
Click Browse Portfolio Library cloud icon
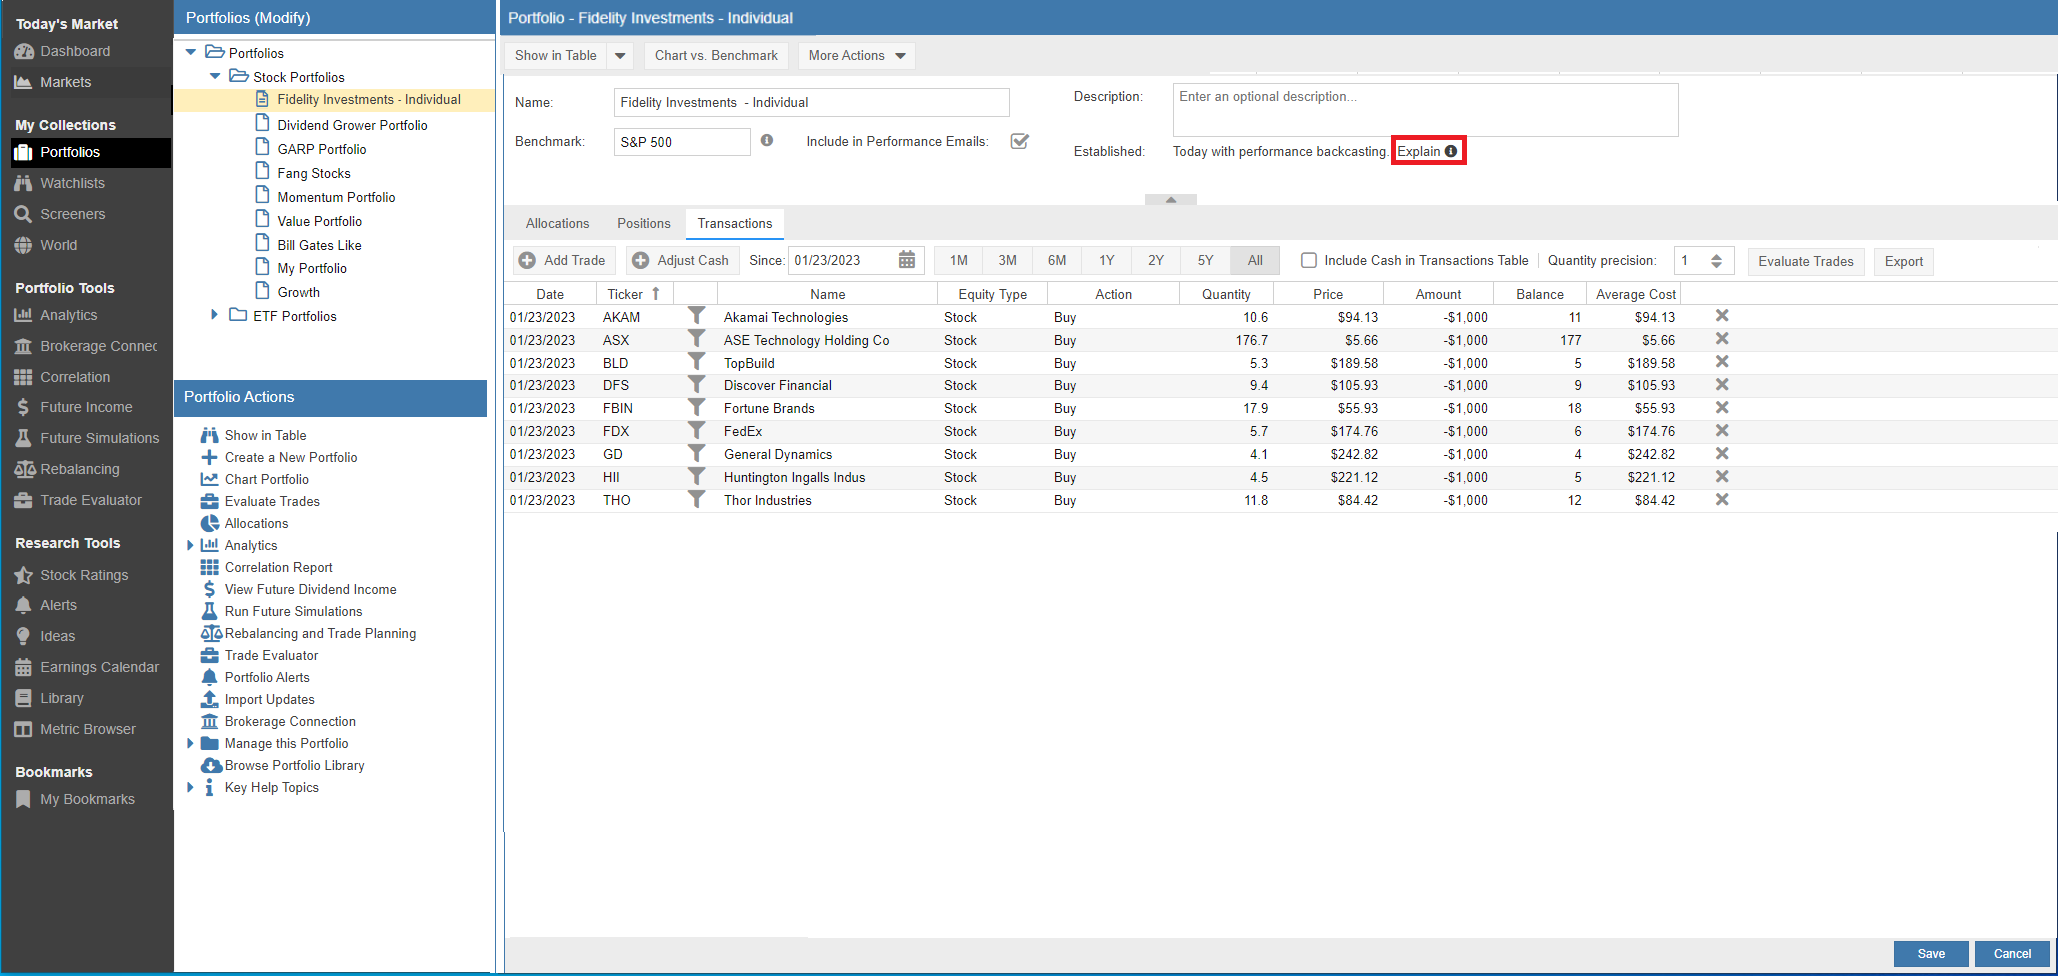tap(211, 765)
